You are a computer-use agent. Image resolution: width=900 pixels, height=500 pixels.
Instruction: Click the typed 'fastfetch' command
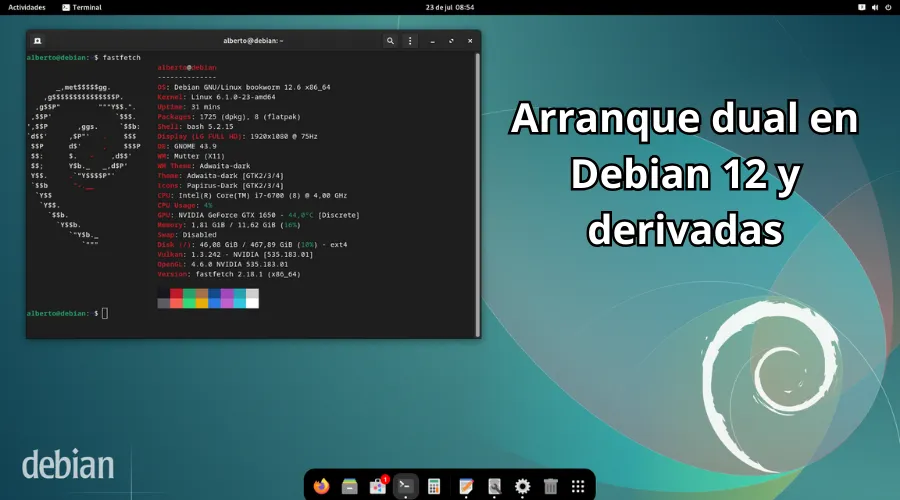pyautogui.click(x=122, y=57)
